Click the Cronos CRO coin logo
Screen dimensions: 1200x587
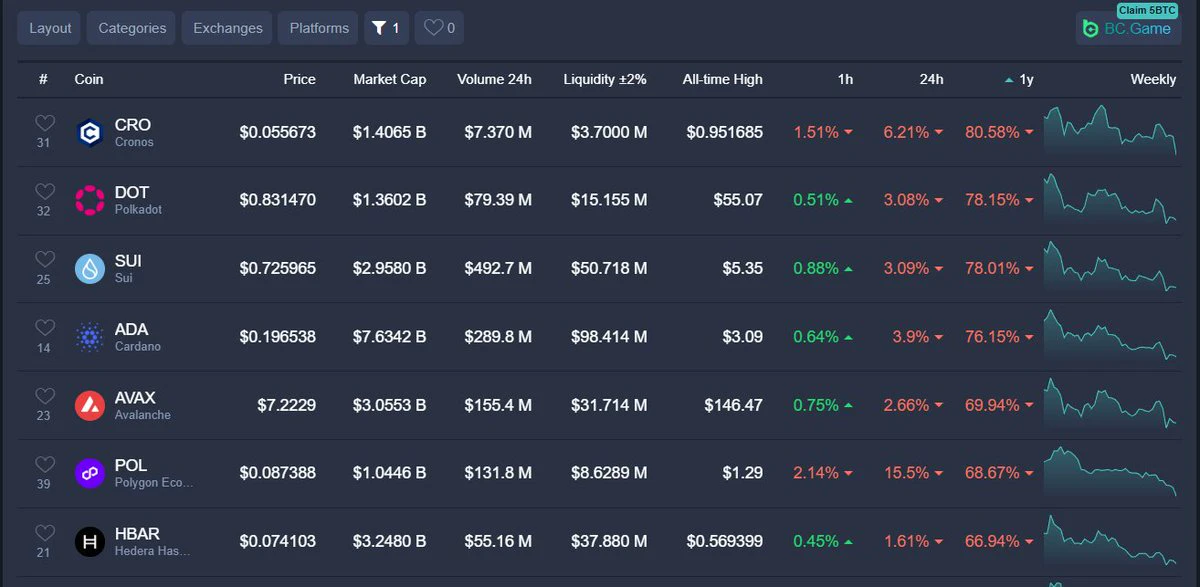(x=90, y=132)
